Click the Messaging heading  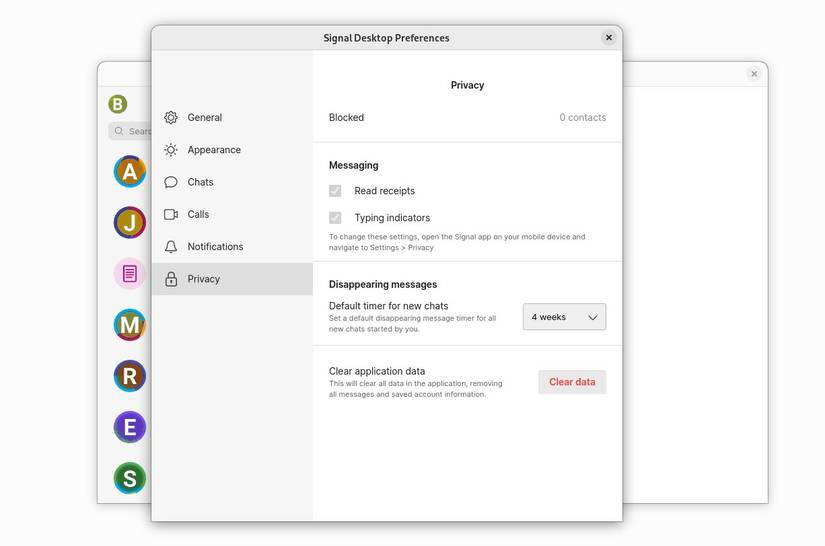point(354,165)
